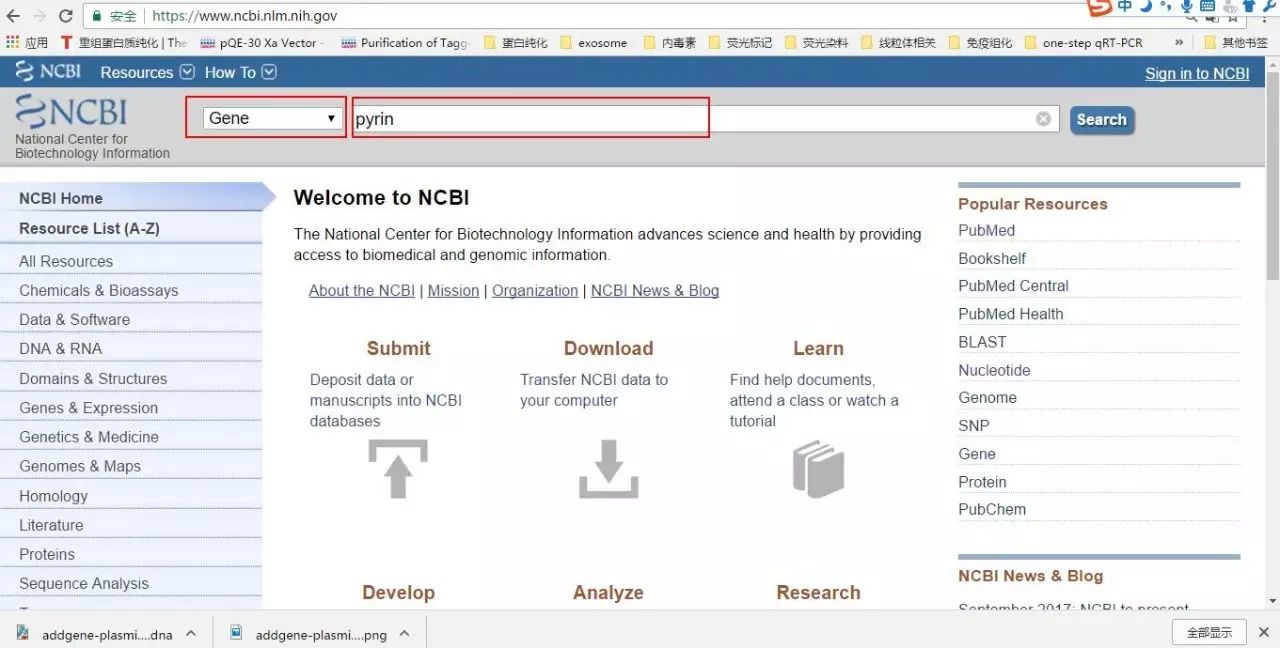Expand options for the addgene-plasmi....dna download
The image size is (1280, 648).
[191, 634]
